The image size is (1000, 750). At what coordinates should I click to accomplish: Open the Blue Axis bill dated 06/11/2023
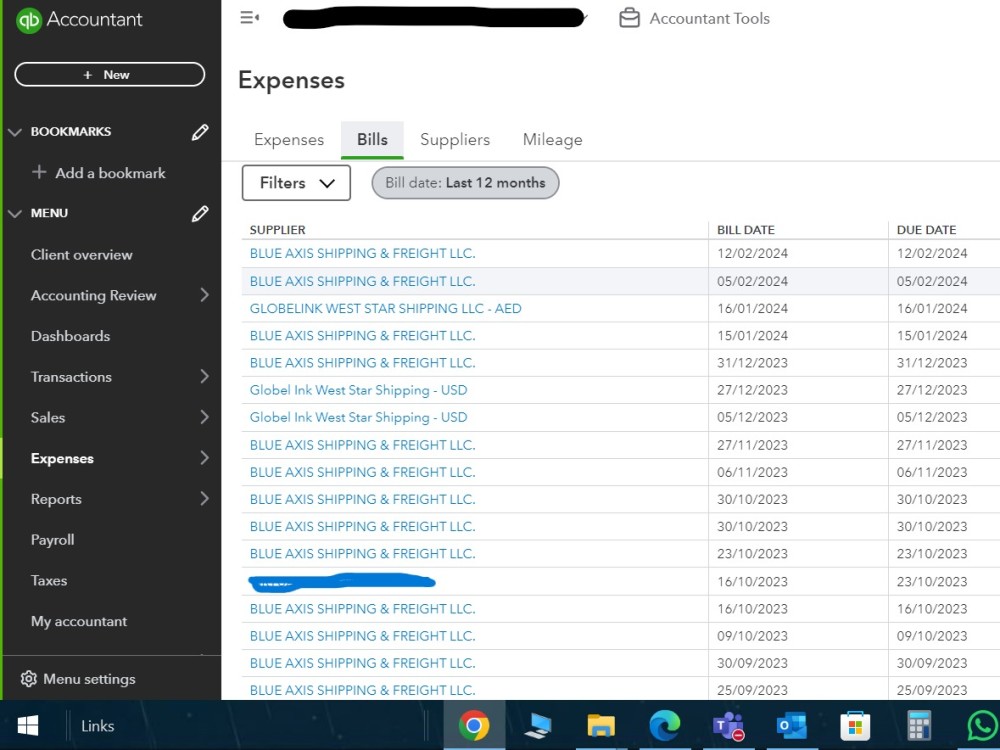362,473
